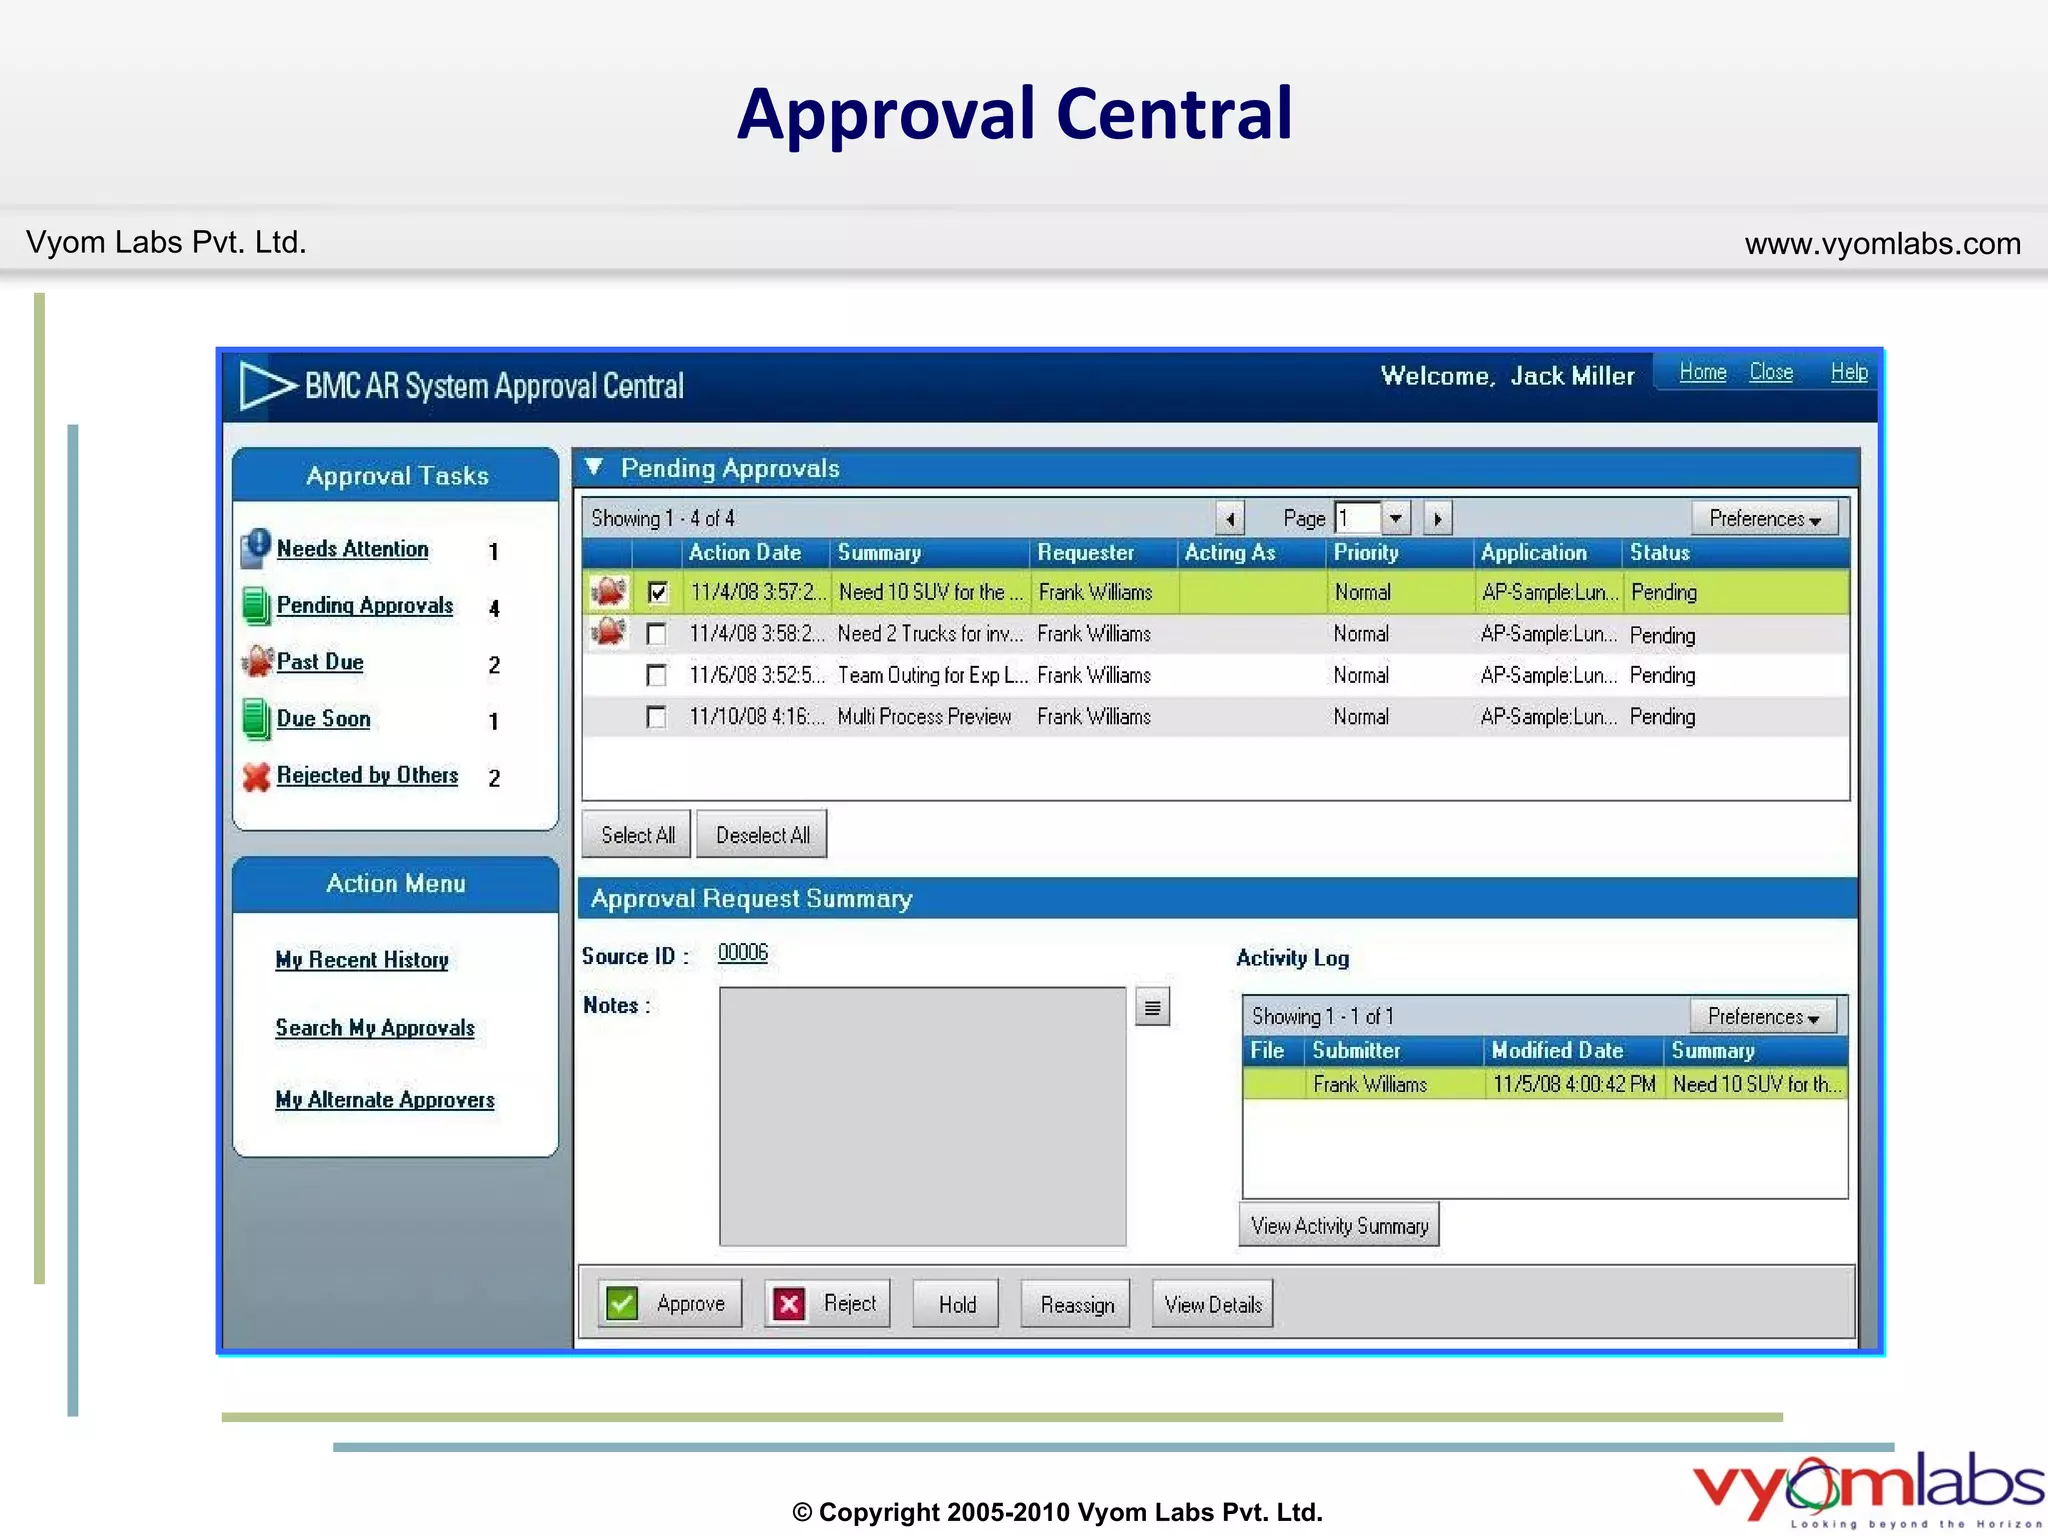
Task: Sort table by Priority column header
Action: 1400,552
